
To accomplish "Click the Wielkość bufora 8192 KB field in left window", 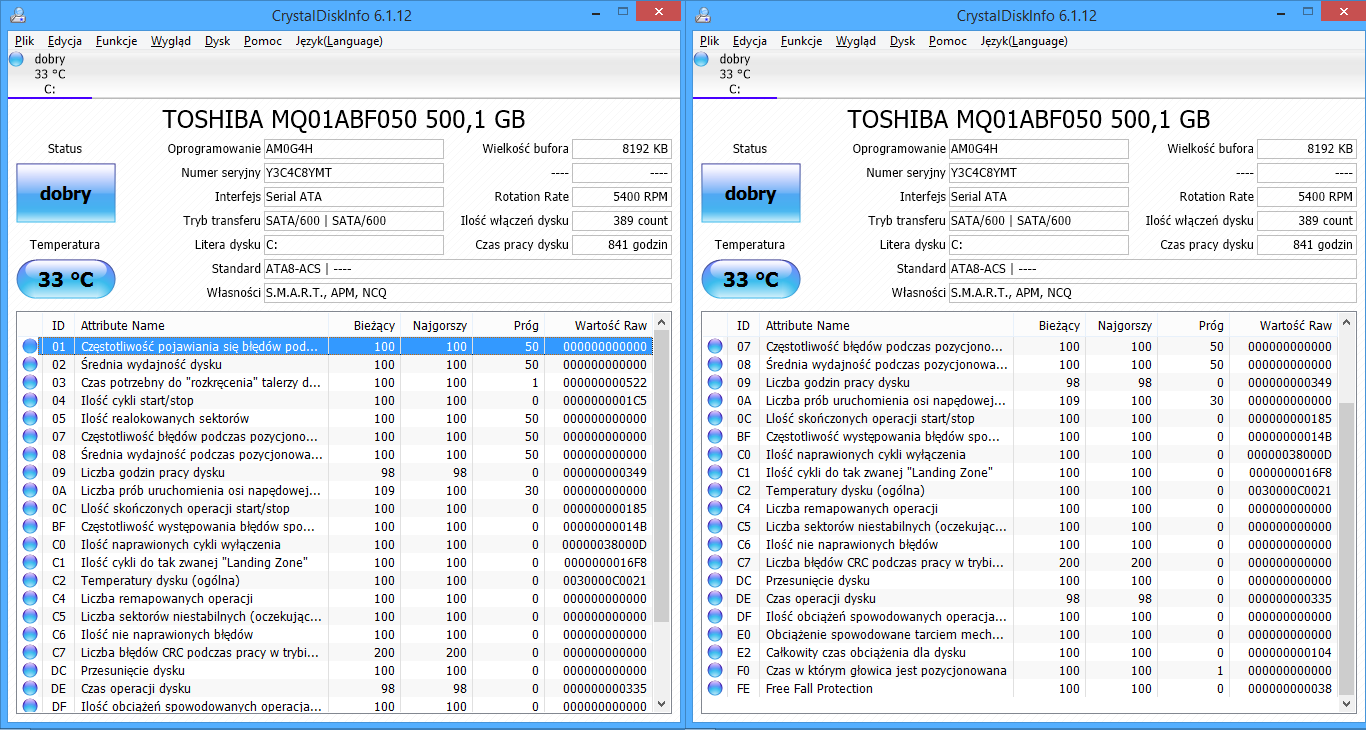I will pos(622,149).
